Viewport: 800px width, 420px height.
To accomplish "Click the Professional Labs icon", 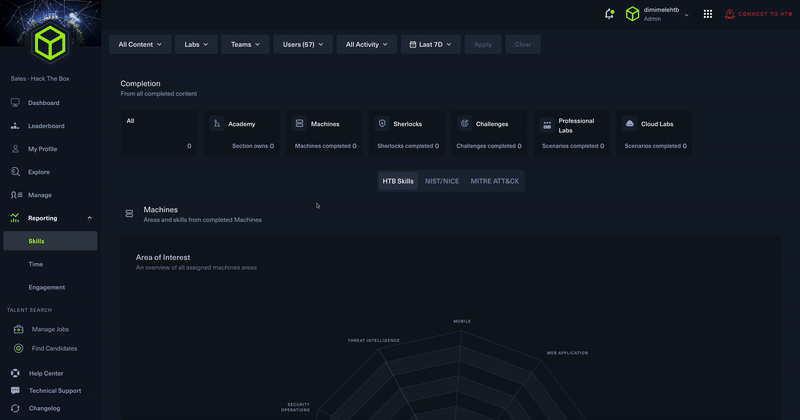I will tap(547, 125).
